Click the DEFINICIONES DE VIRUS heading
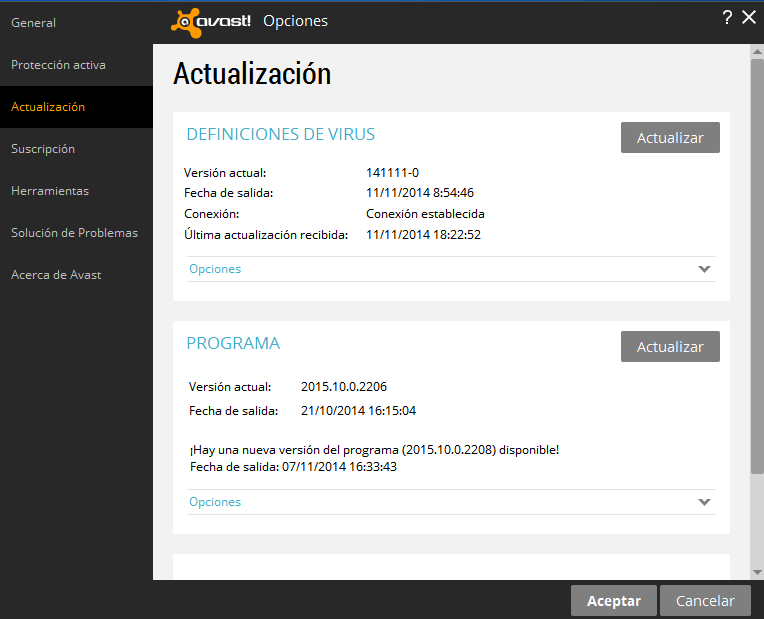 tap(281, 134)
